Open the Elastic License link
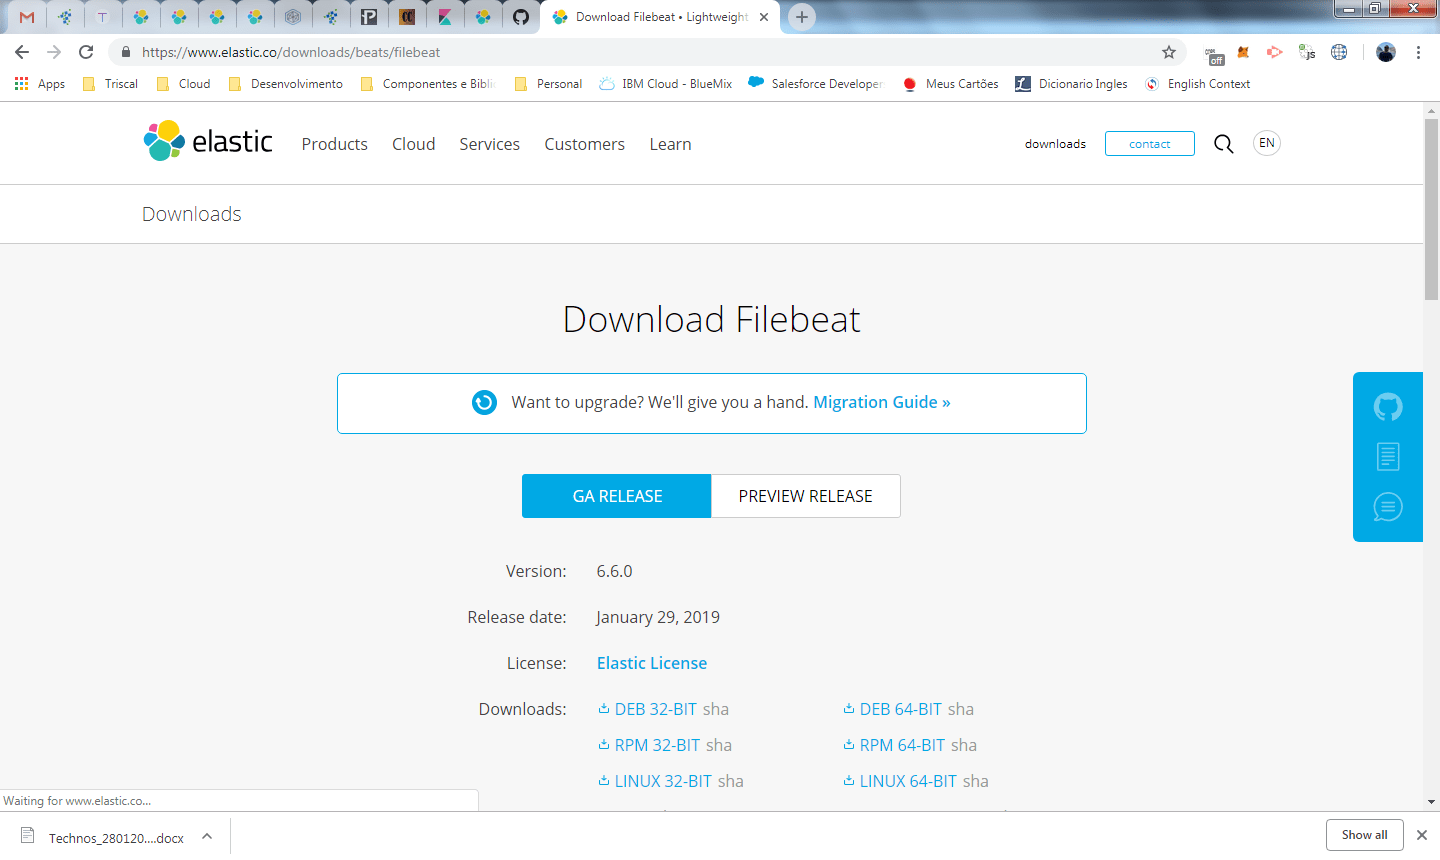This screenshot has height=860, width=1440. coord(652,663)
